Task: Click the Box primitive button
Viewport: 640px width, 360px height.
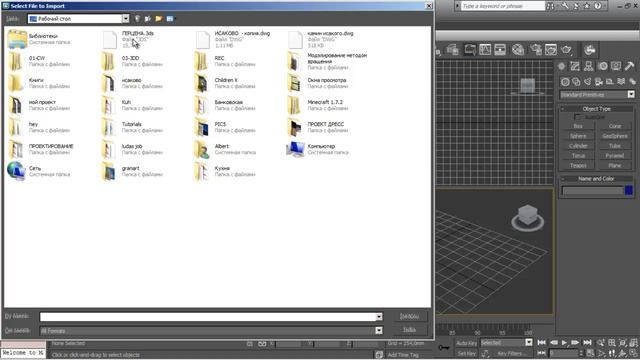Action: coord(578,126)
